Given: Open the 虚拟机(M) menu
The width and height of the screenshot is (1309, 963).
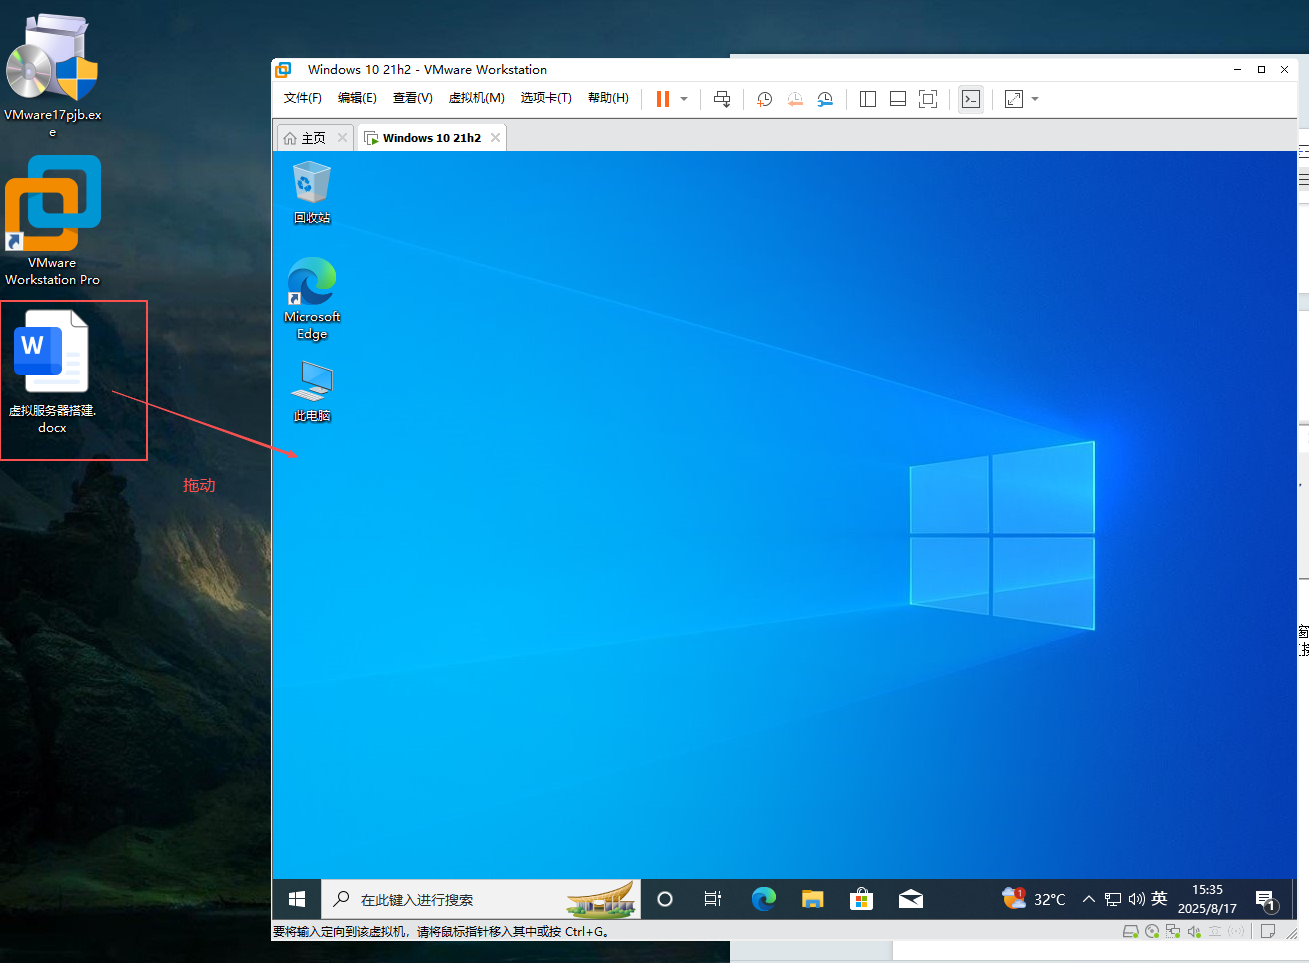Looking at the screenshot, I should [477, 97].
